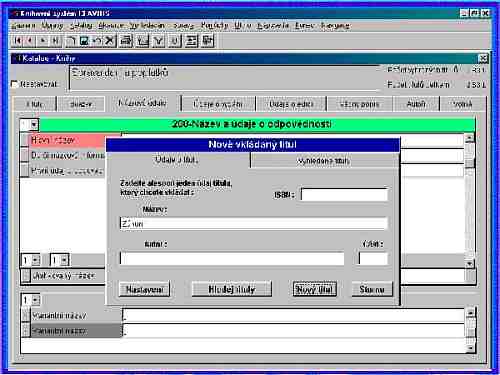Image resolution: width=500 pixels, height=375 pixels.
Task: Click row selector beside Hlavní název
Action: click(x=24, y=140)
